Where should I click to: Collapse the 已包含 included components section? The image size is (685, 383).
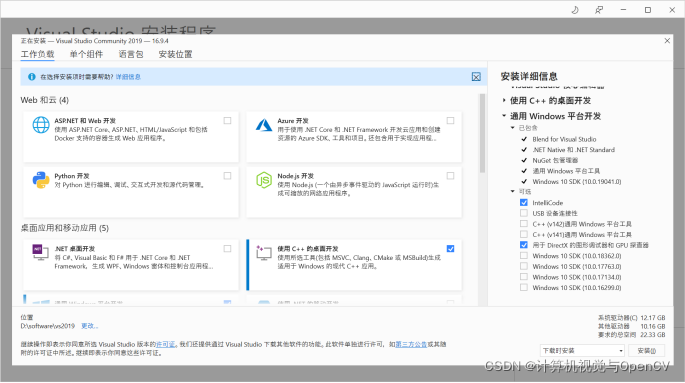(513, 128)
